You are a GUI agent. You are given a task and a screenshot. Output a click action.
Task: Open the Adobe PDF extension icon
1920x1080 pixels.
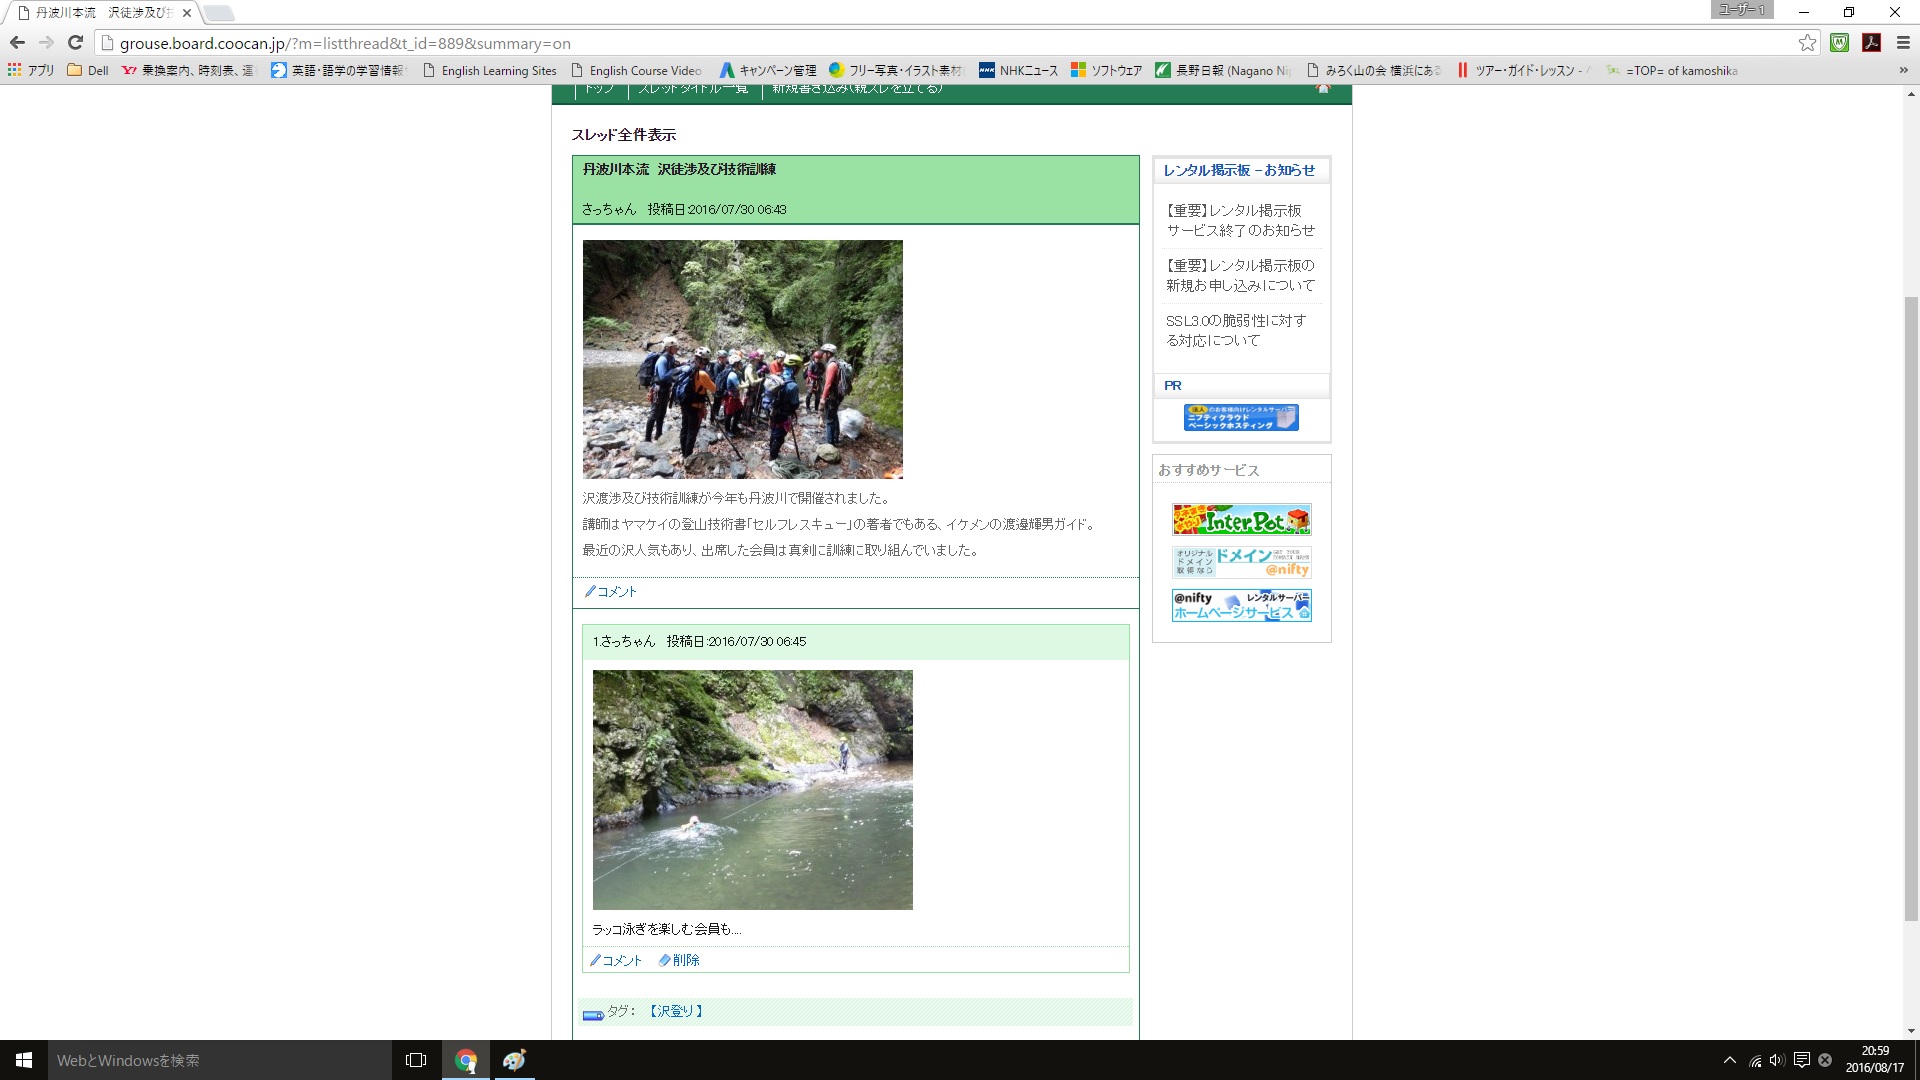tap(1871, 43)
